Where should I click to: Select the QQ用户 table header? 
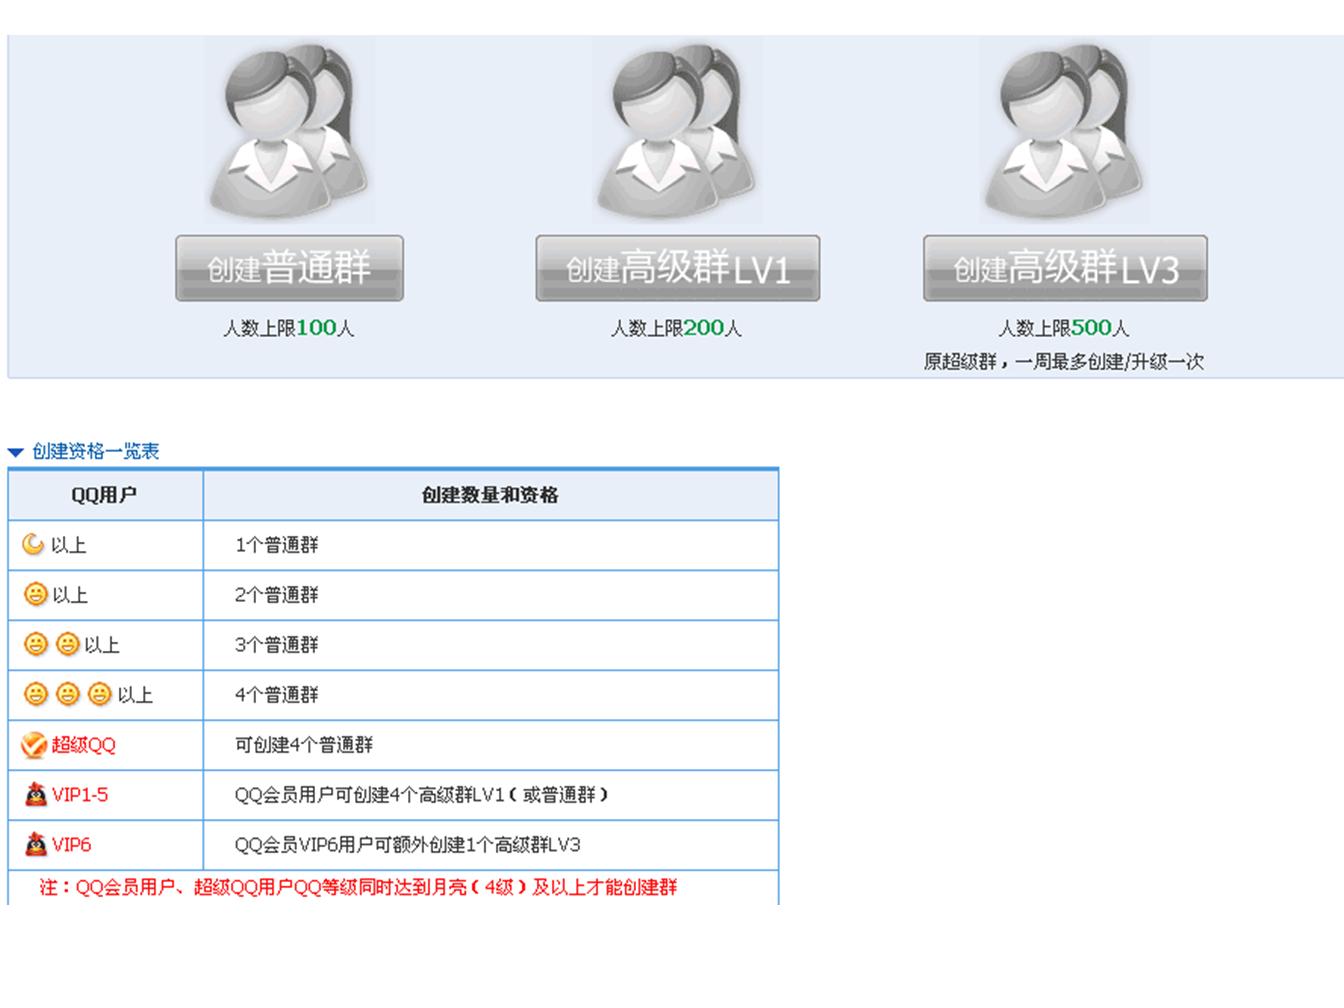tap(104, 495)
